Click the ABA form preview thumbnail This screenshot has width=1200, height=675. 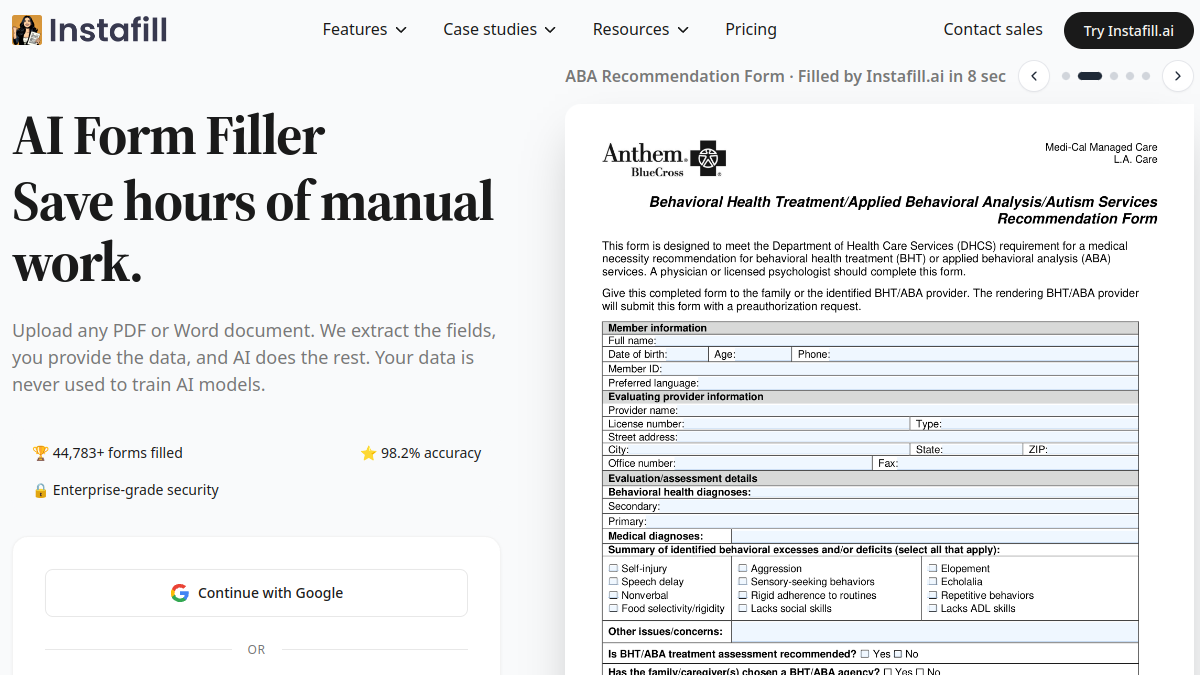[879, 390]
